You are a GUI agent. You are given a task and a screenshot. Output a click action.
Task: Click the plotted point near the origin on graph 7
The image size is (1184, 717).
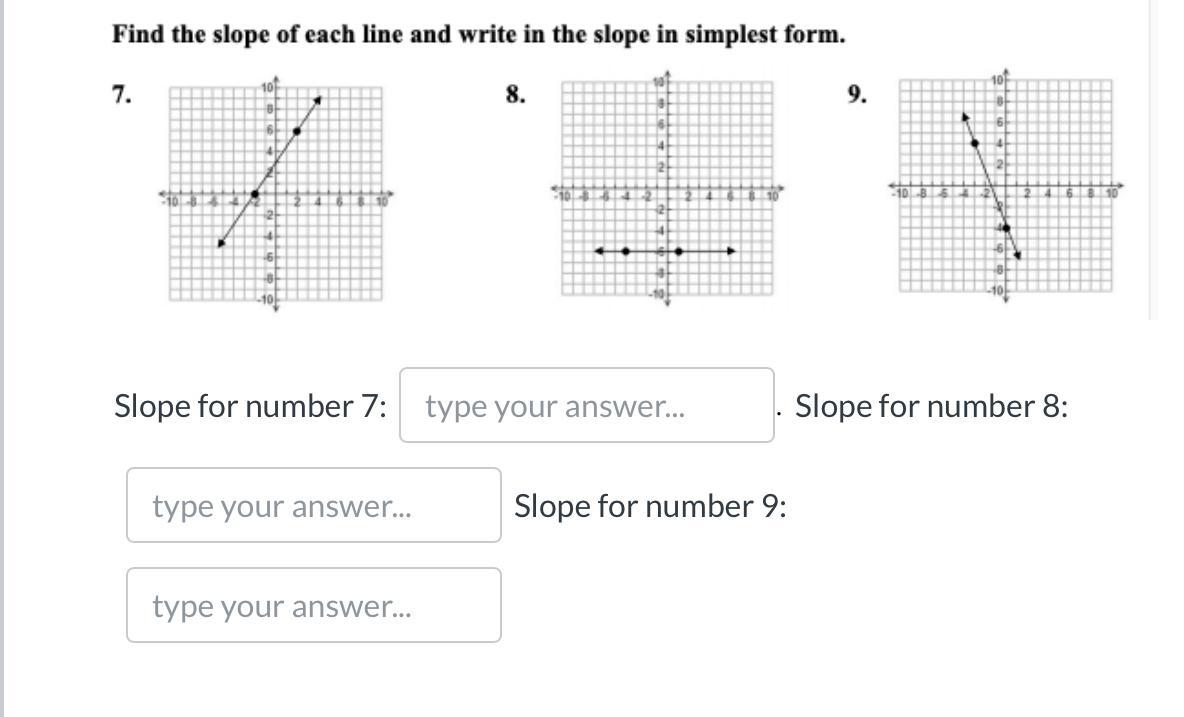click(x=255, y=194)
